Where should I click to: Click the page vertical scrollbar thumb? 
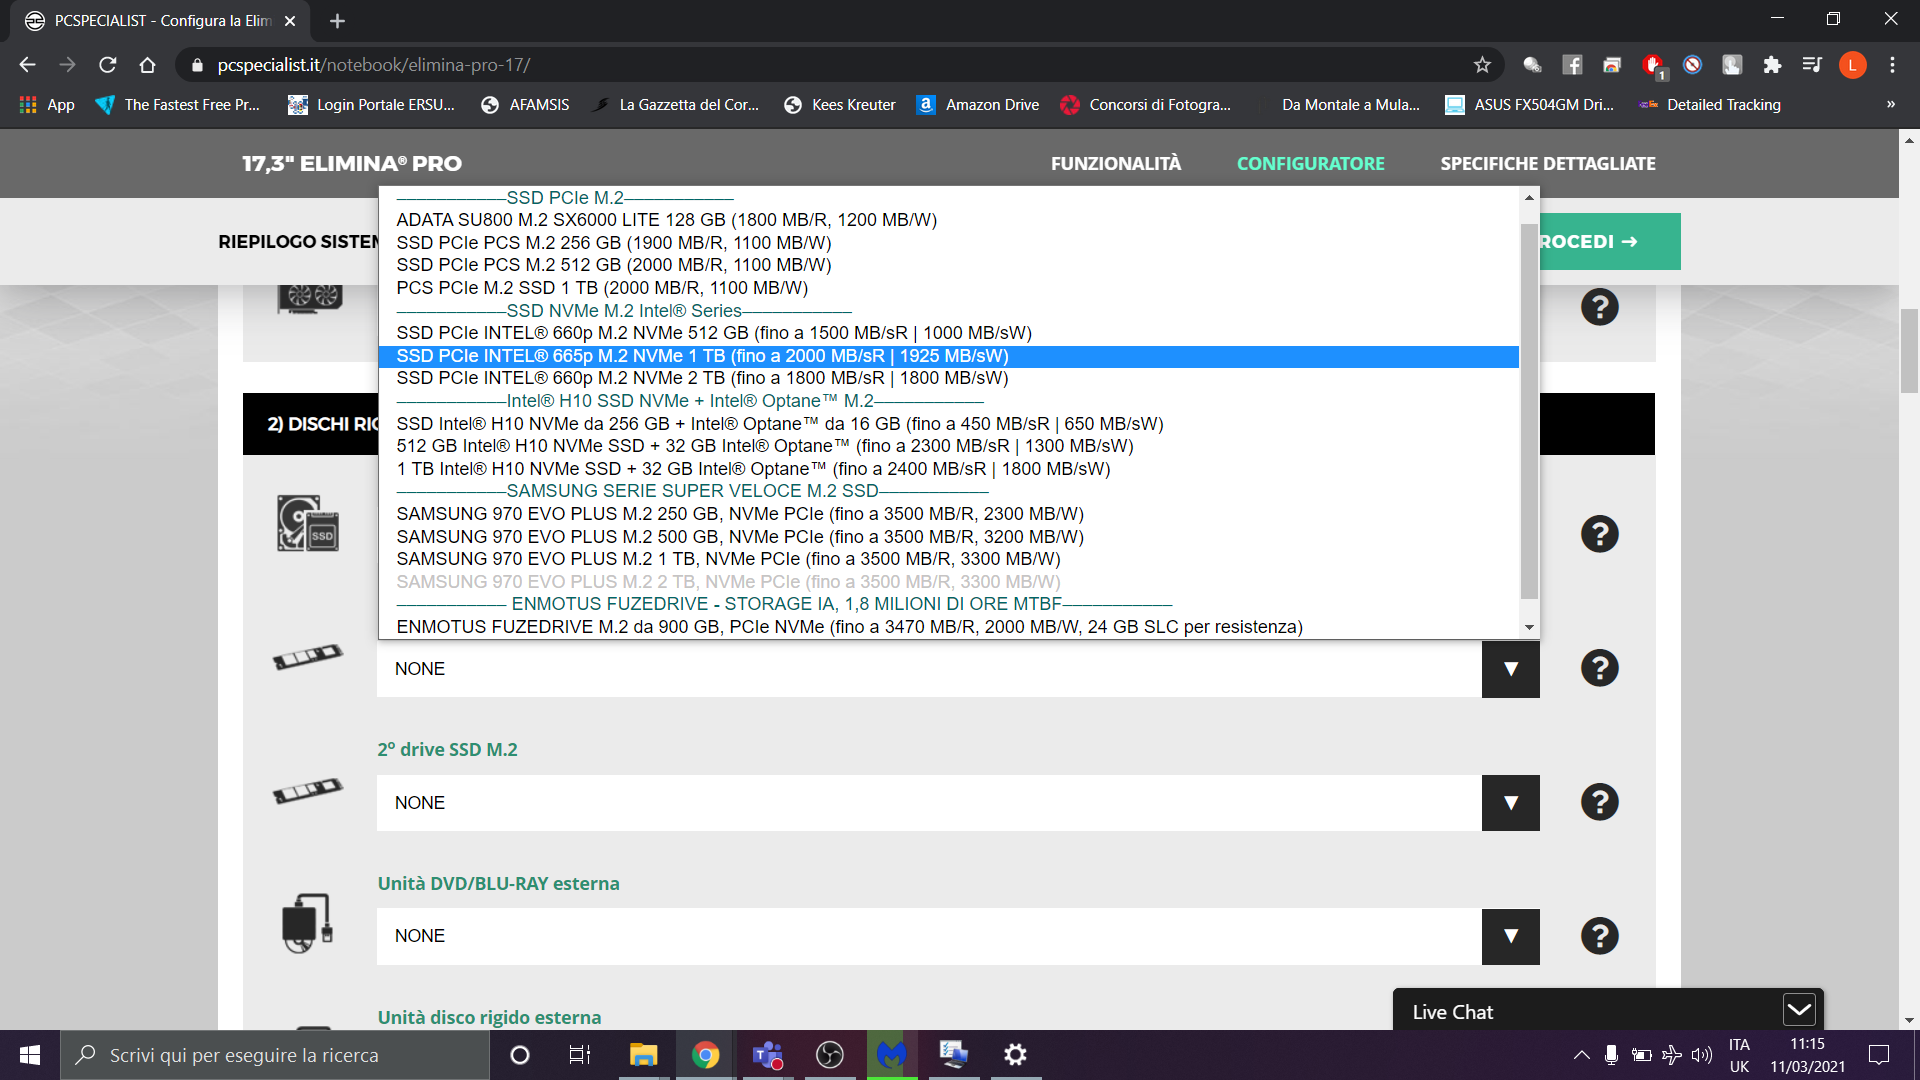point(1909,350)
